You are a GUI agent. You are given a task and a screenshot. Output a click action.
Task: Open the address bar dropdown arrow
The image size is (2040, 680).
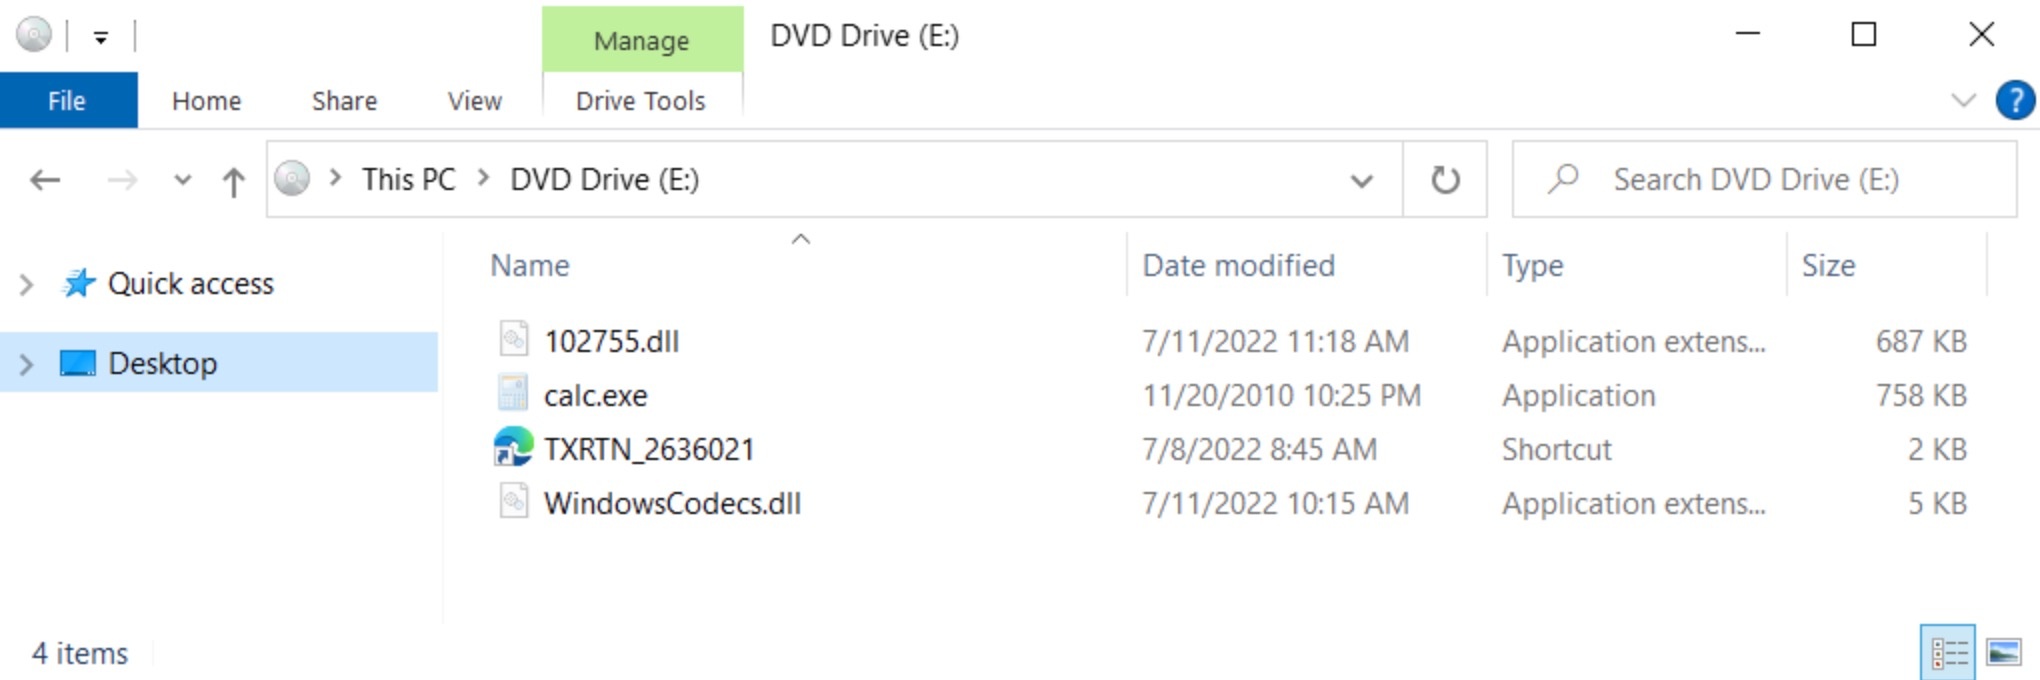click(1361, 180)
